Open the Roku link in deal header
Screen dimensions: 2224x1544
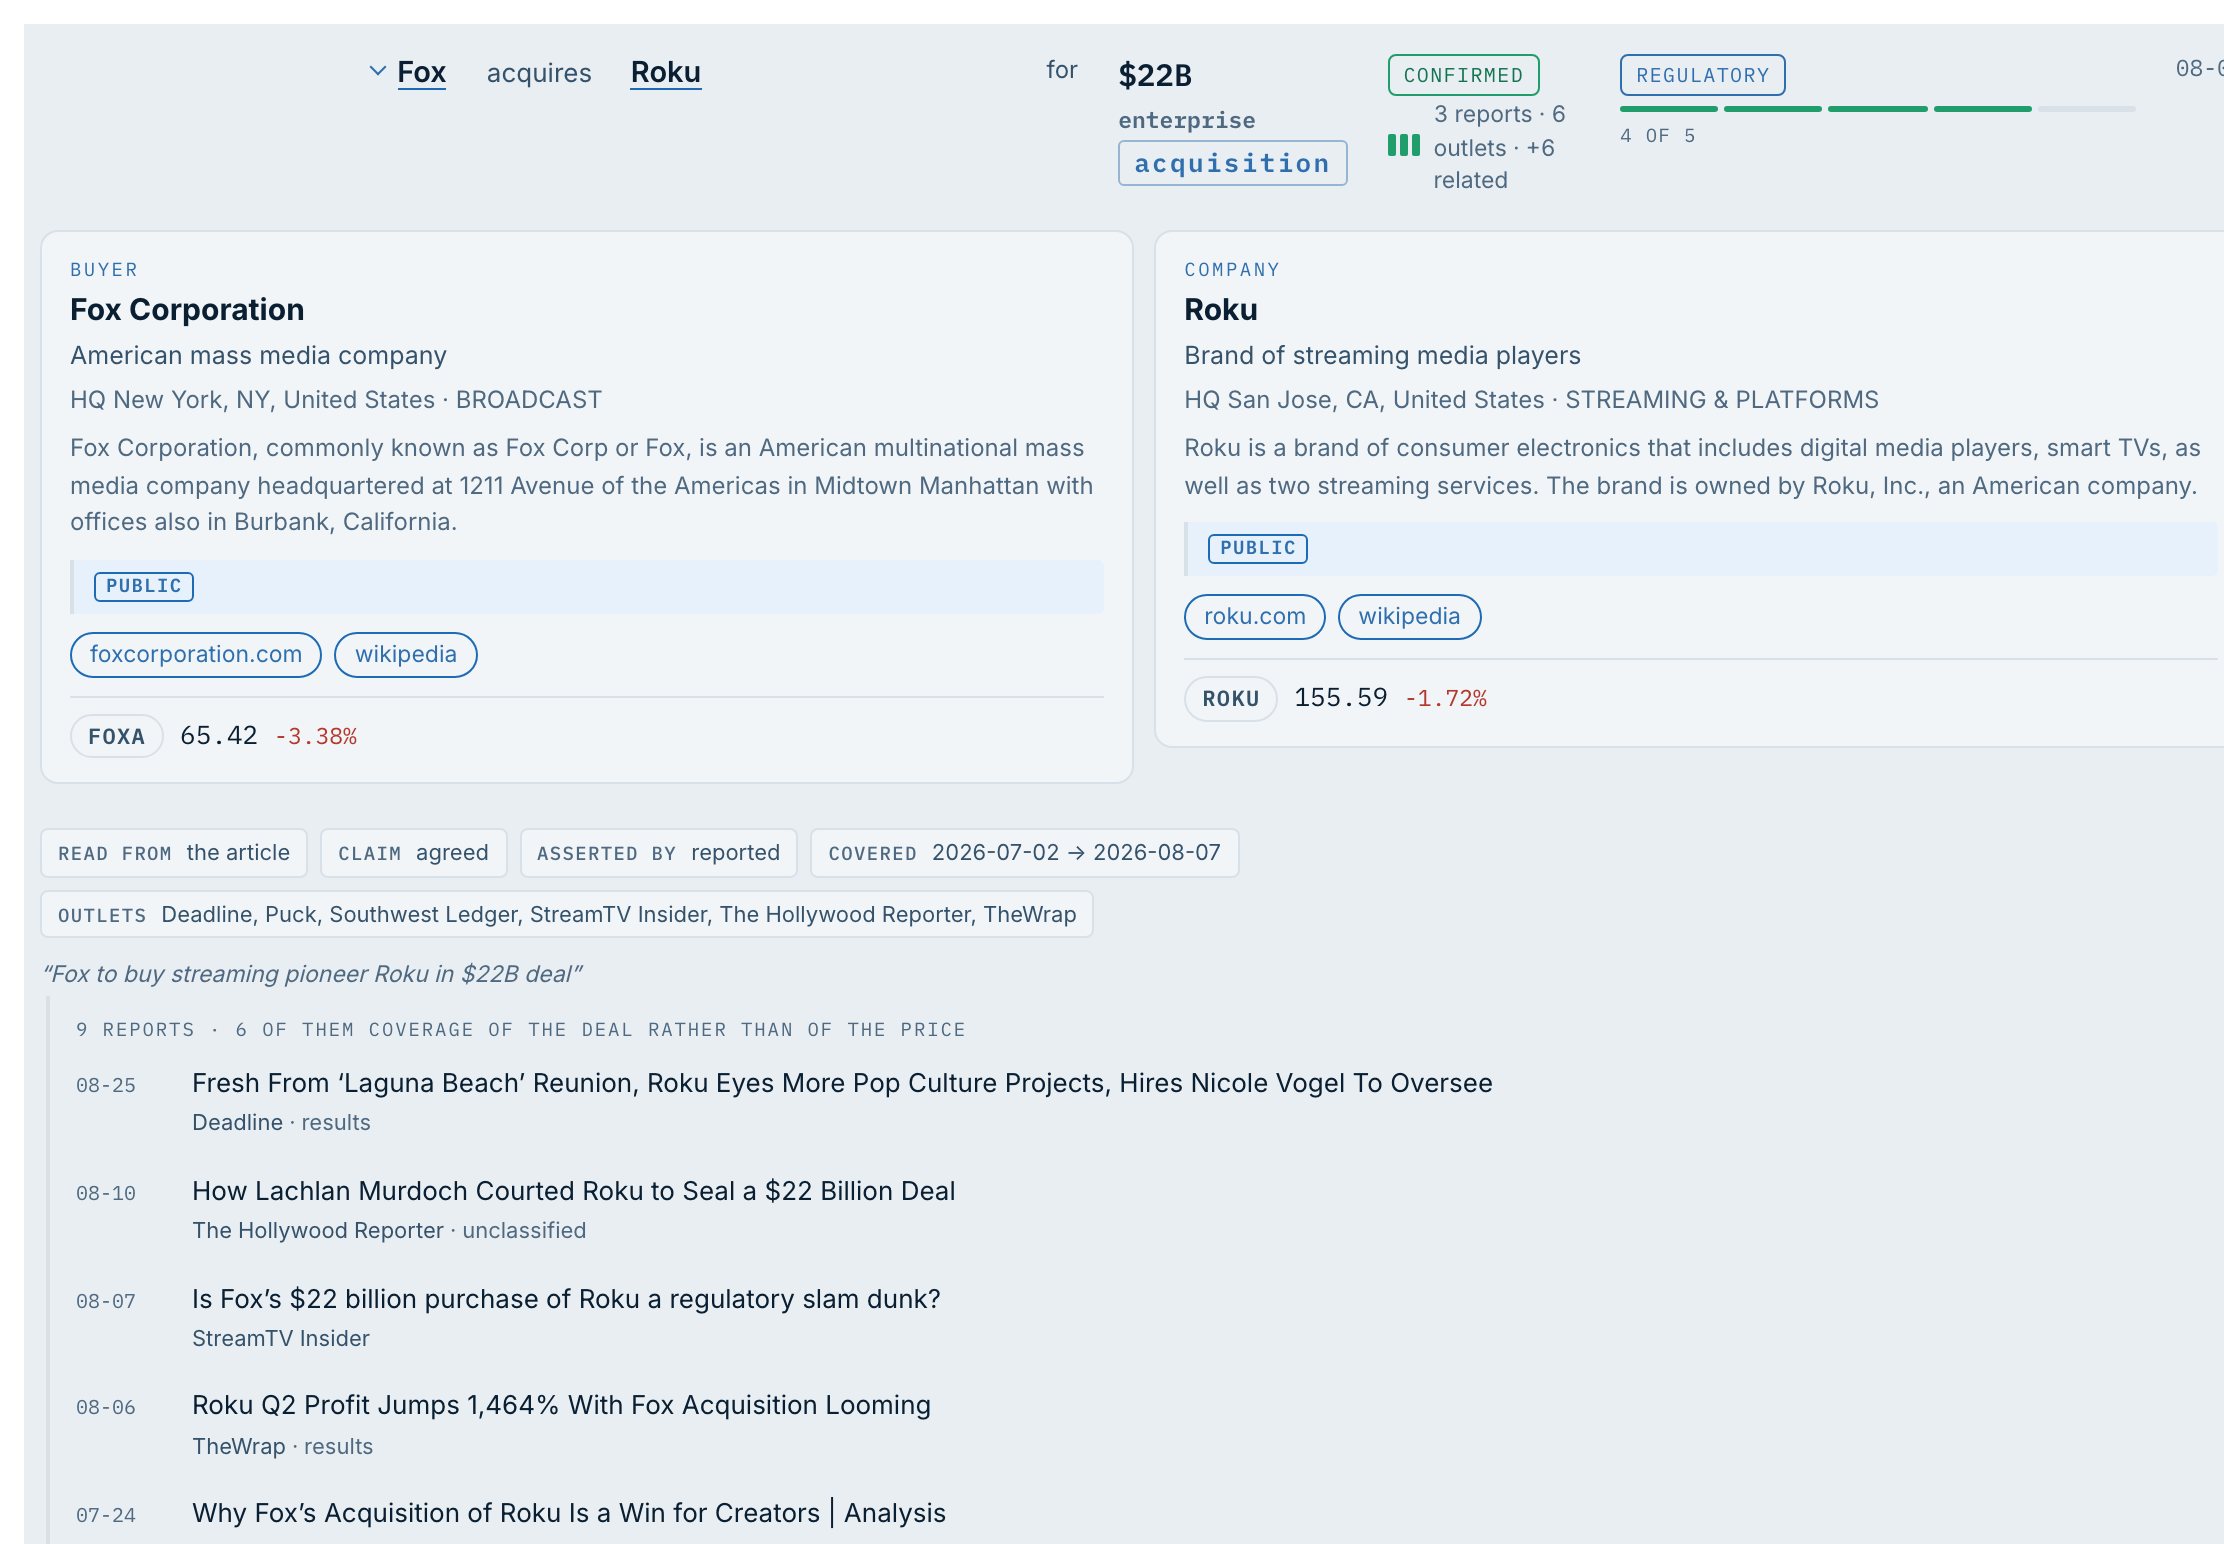click(x=665, y=72)
